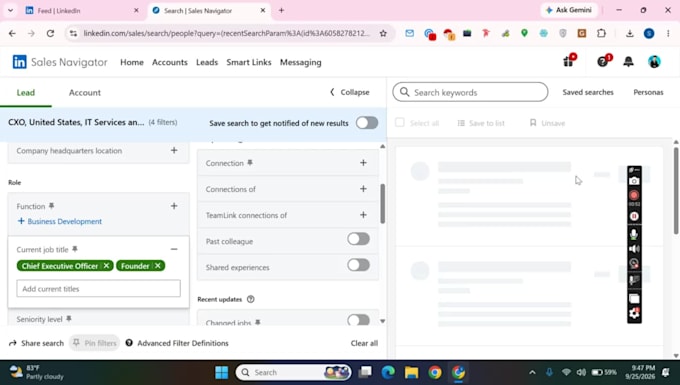Open Windows Start menu
Screen dimensions: 680x385
(x=222, y=372)
